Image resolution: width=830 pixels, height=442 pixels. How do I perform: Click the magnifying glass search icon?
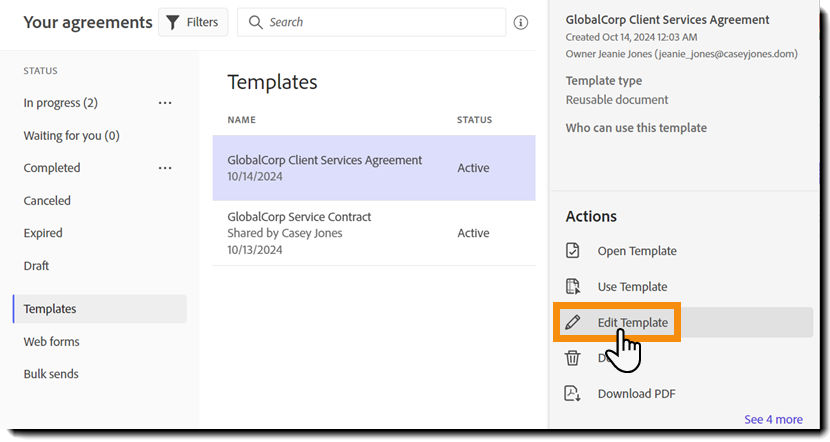pos(256,22)
